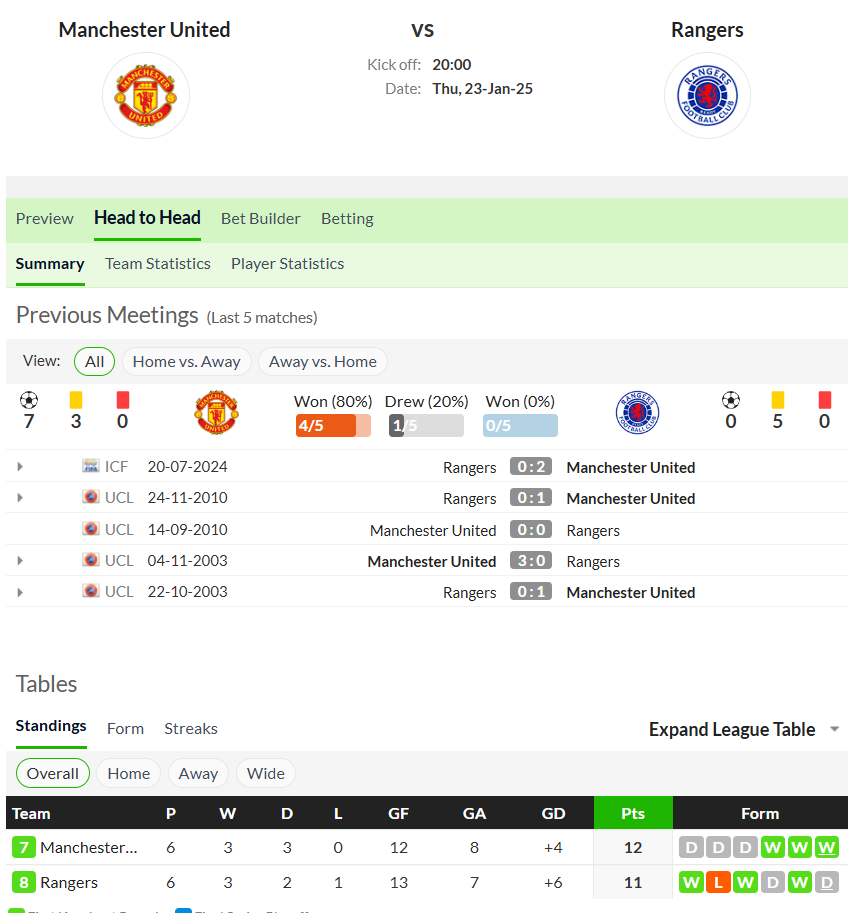The image size is (848, 913).
Task: Click the large Rangers crest at top
Action: 707,95
